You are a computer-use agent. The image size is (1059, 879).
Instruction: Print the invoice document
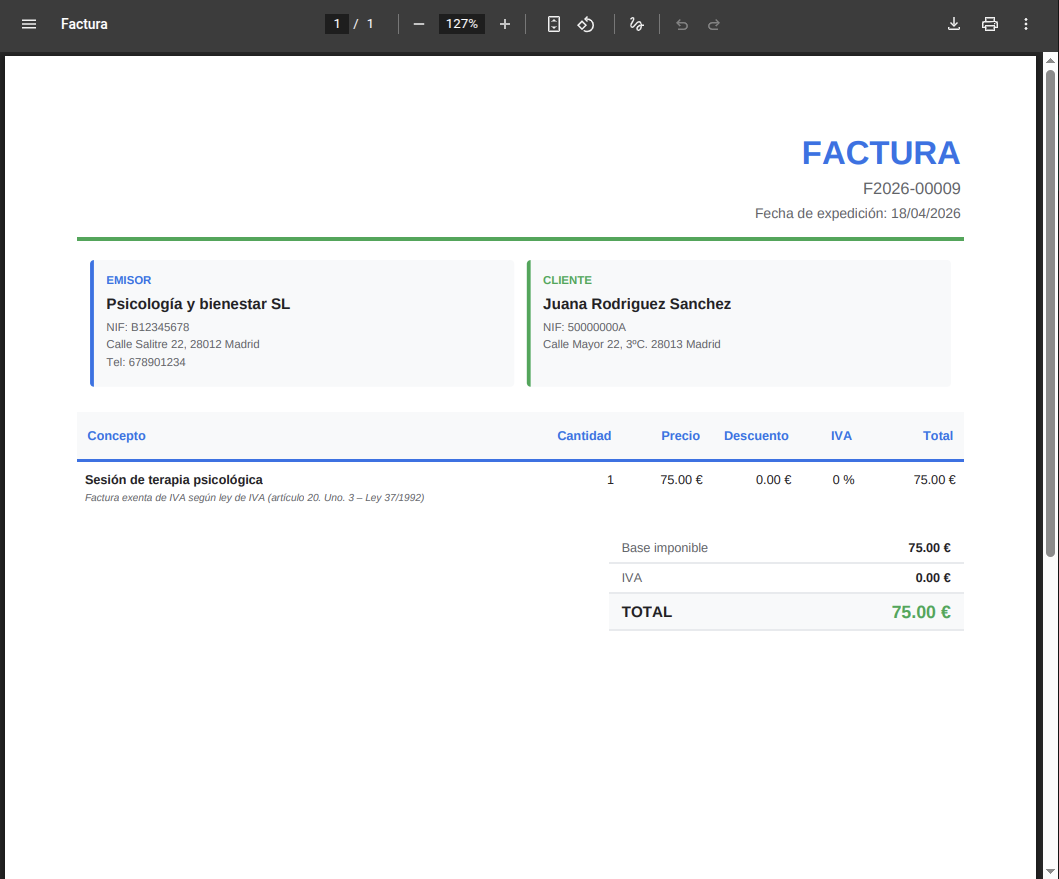click(990, 23)
